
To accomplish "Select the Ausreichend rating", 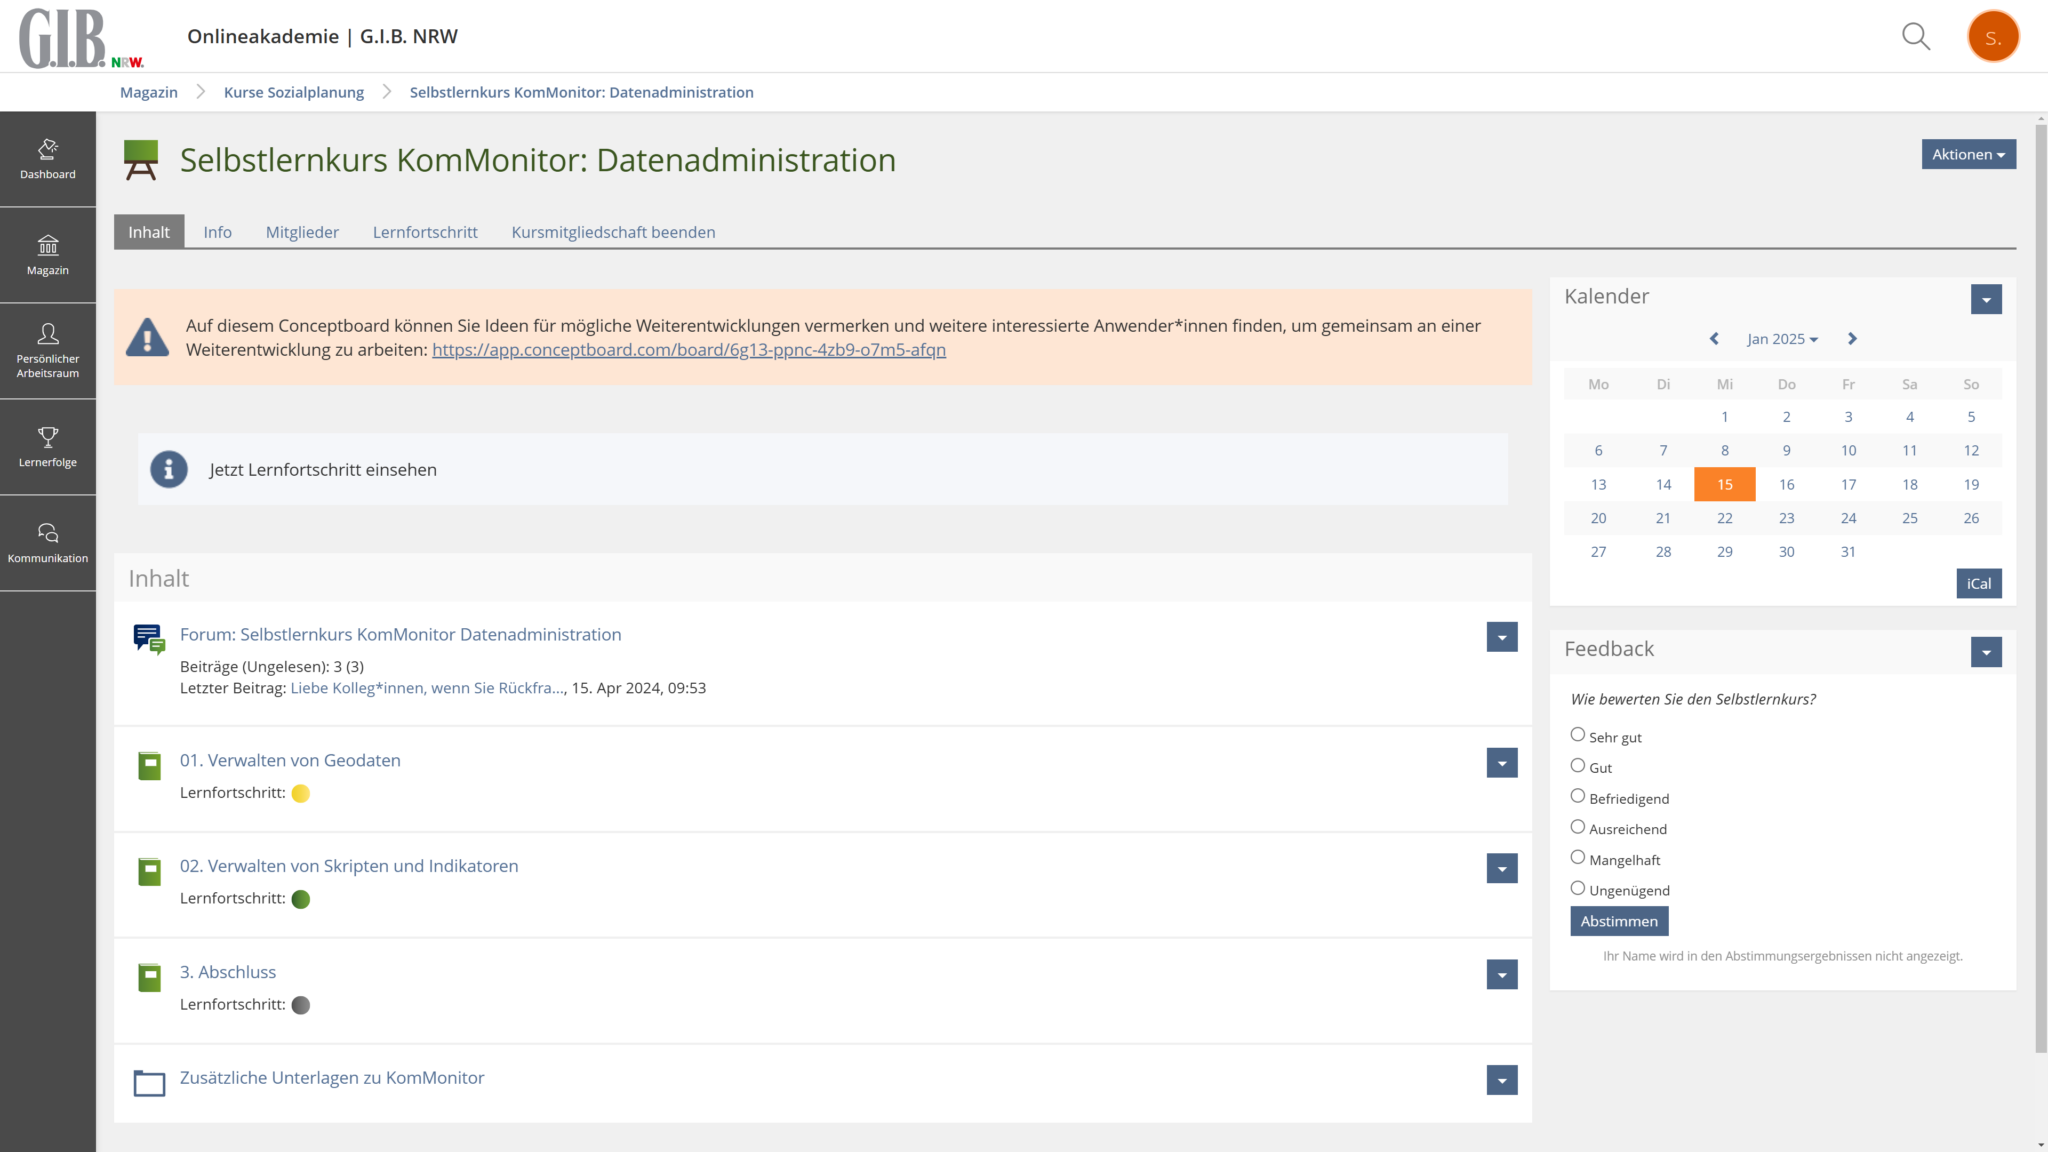I will coord(1578,827).
